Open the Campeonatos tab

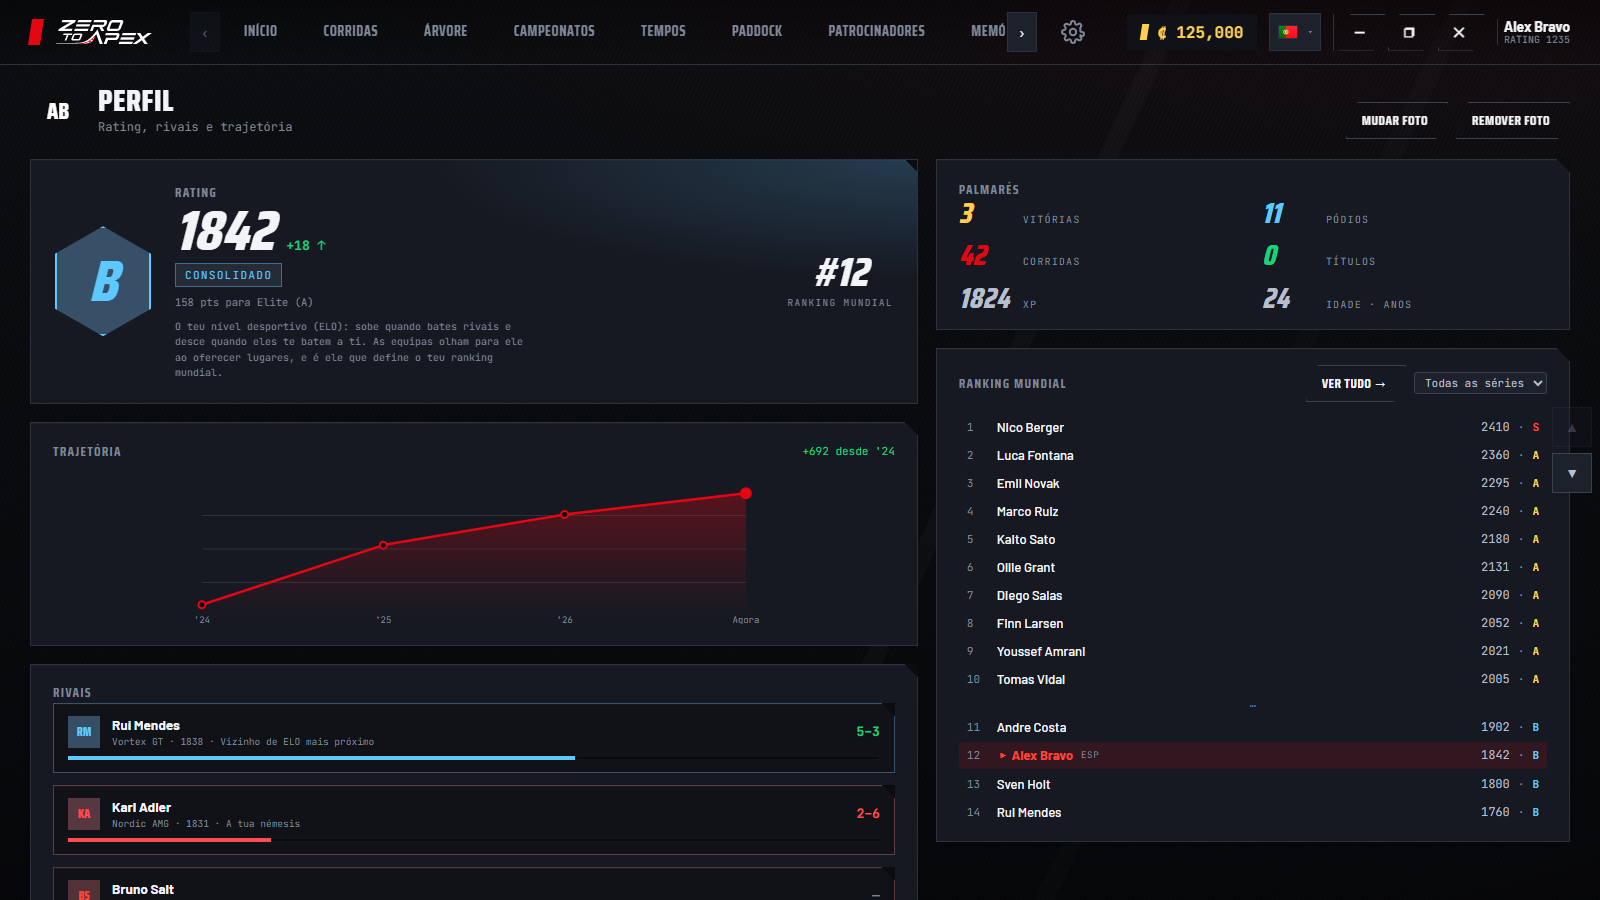pyautogui.click(x=554, y=31)
